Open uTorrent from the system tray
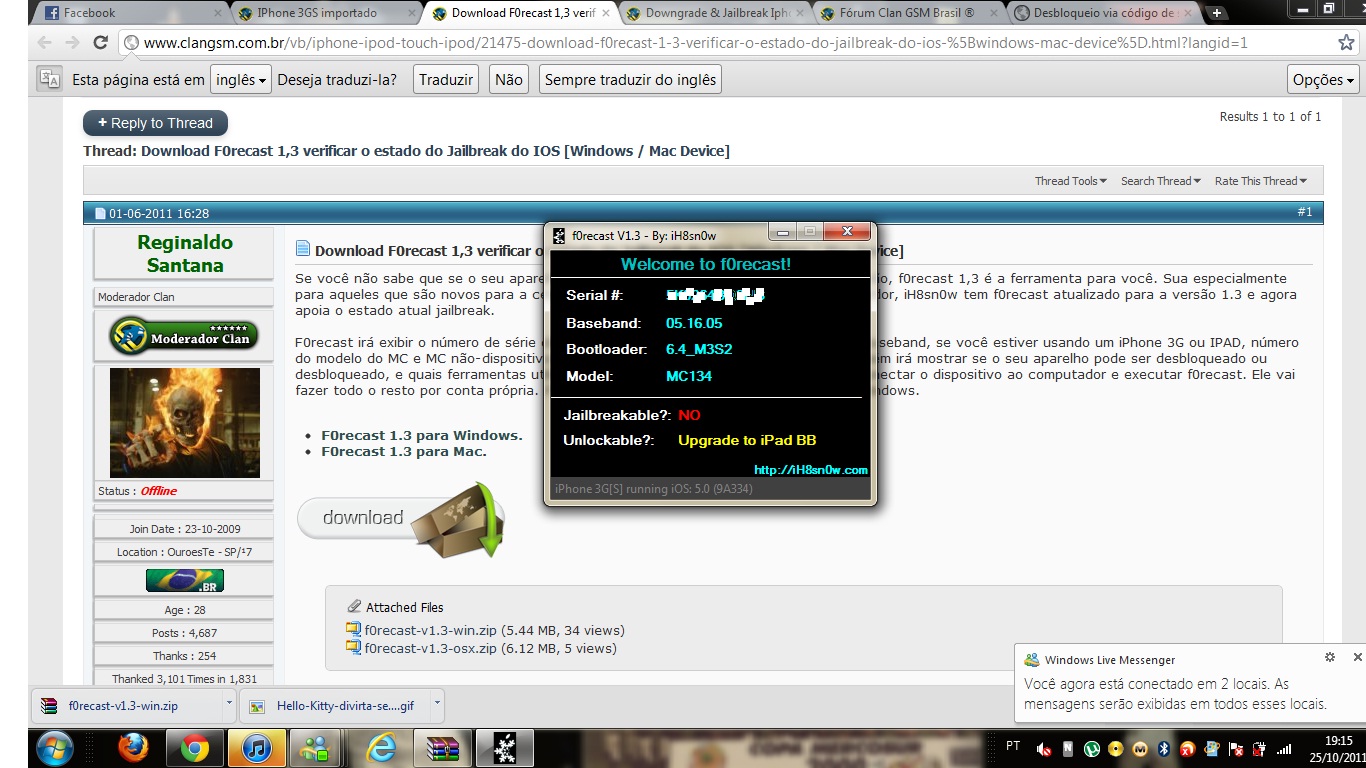This screenshot has width=1366, height=768. (x=1092, y=748)
